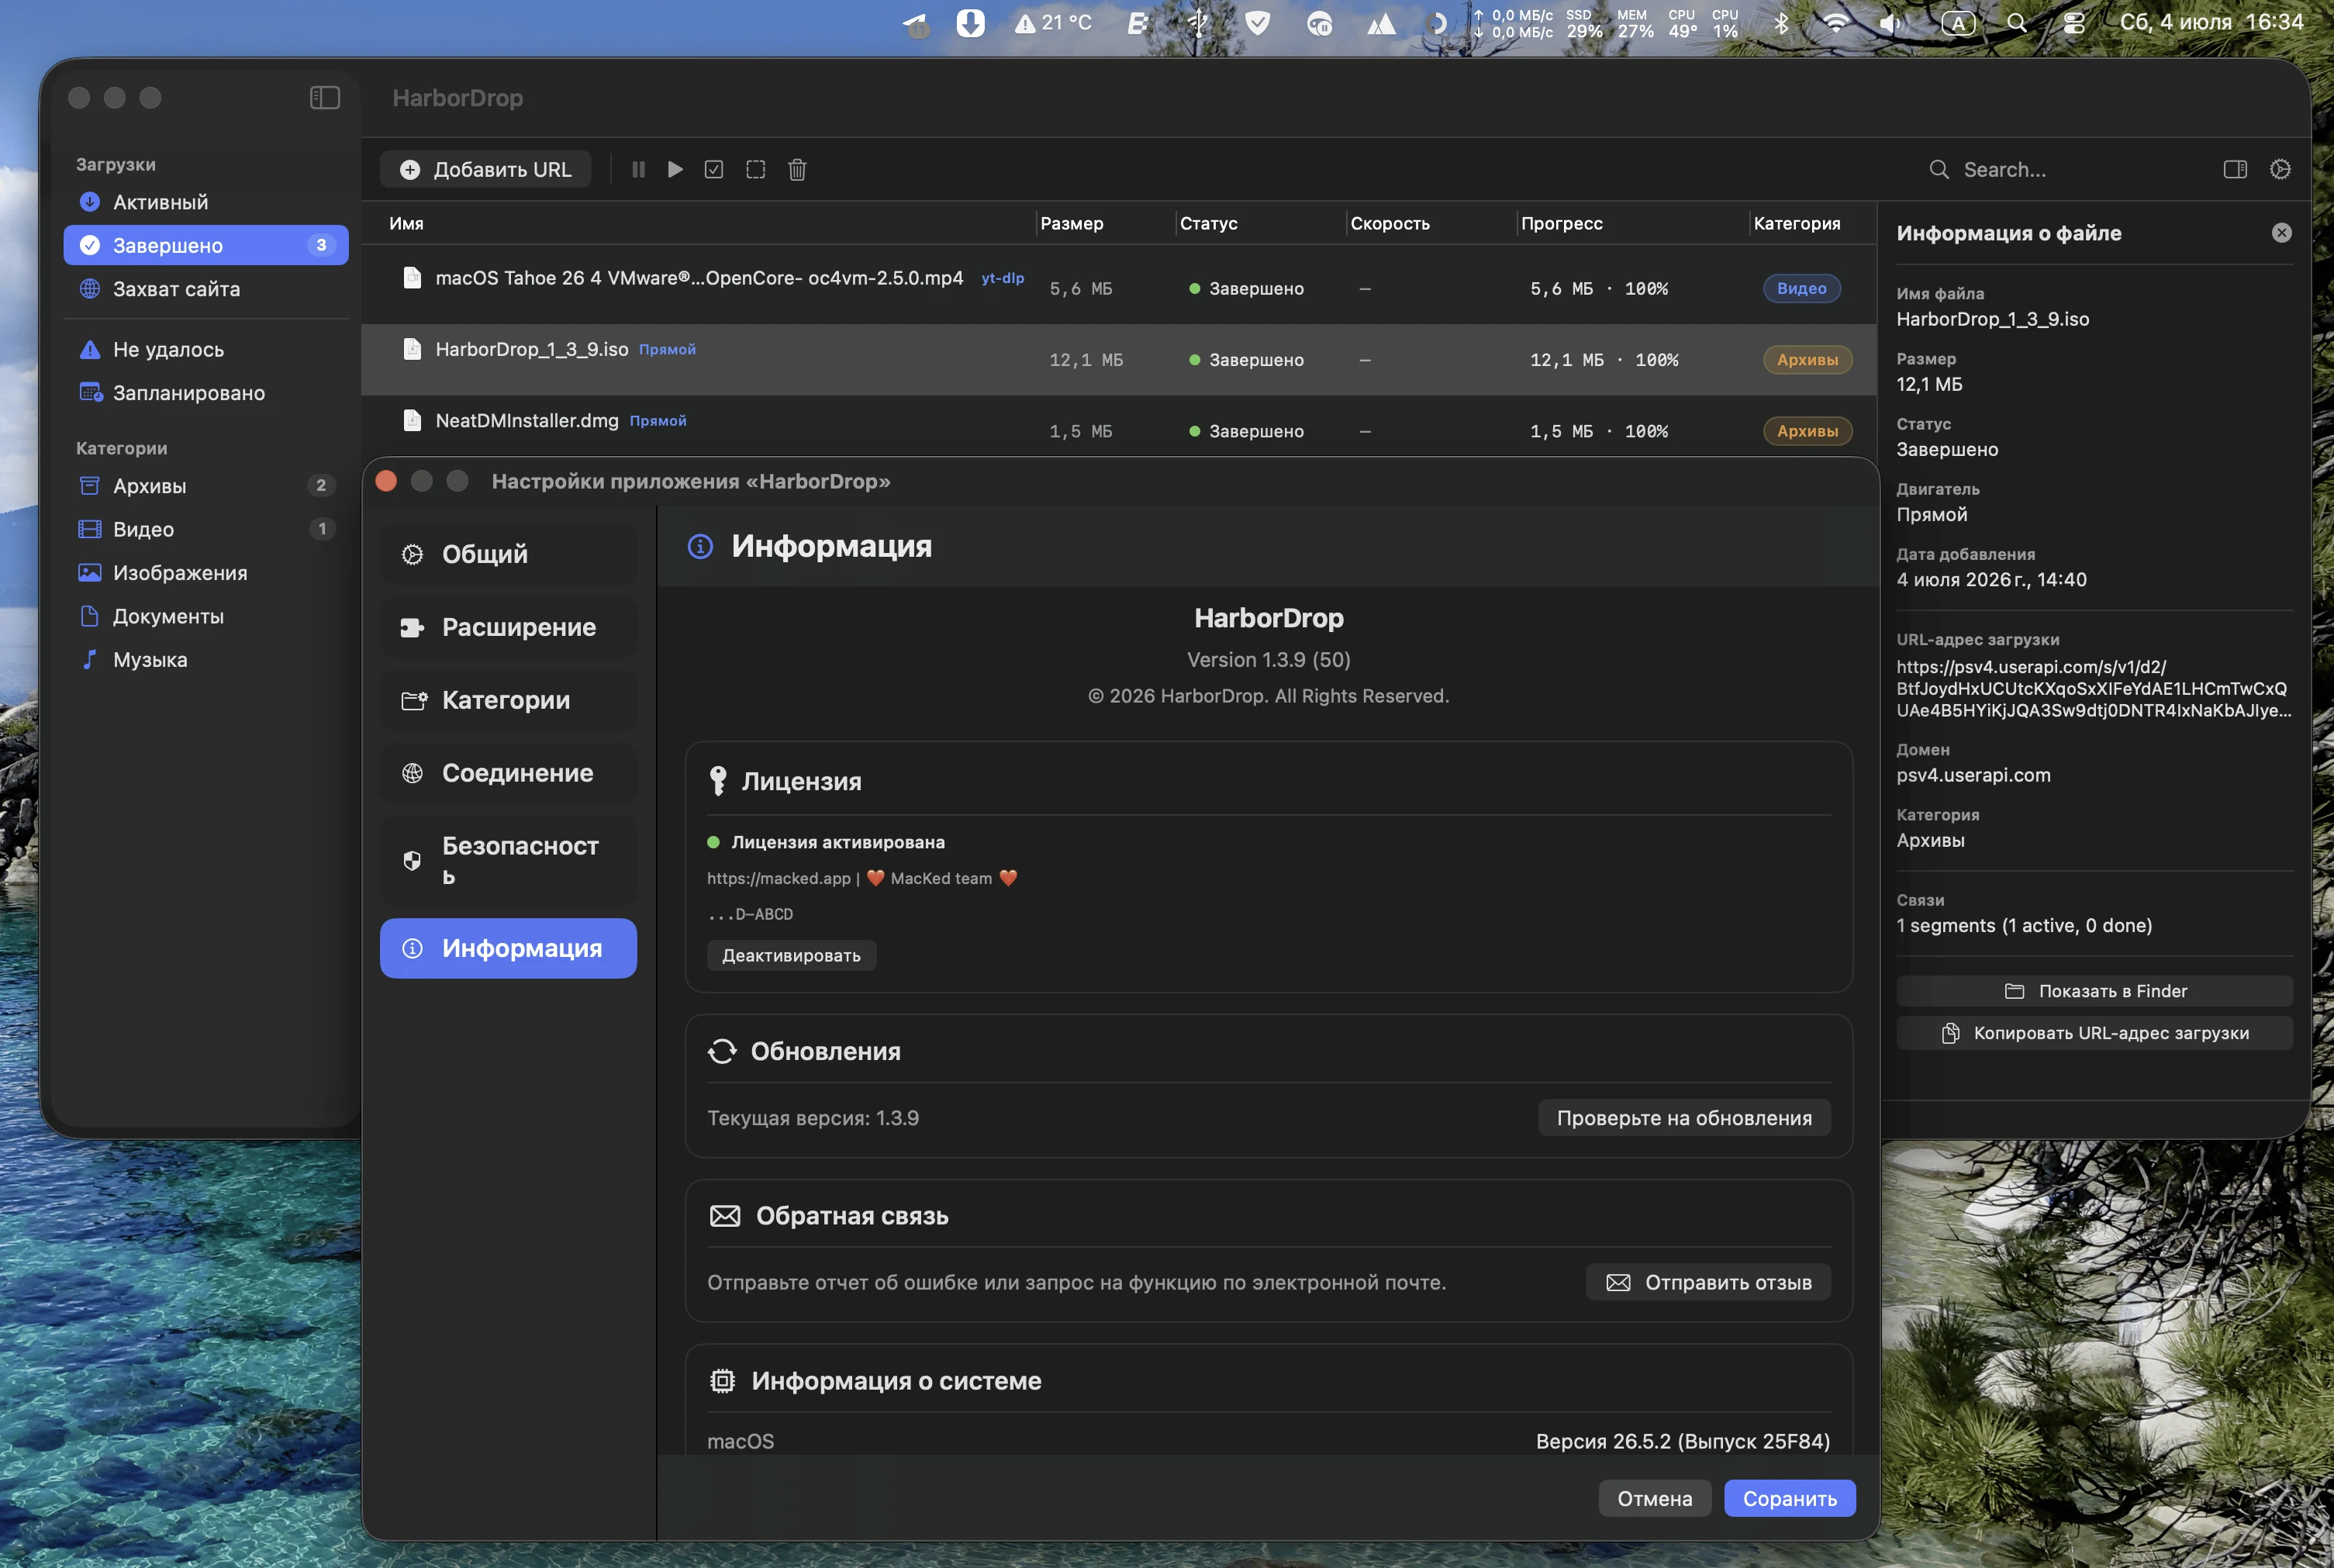2334x1568 pixels.
Task: Click the psv4.userapi.com domain value
Action: [x=1973, y=775]
